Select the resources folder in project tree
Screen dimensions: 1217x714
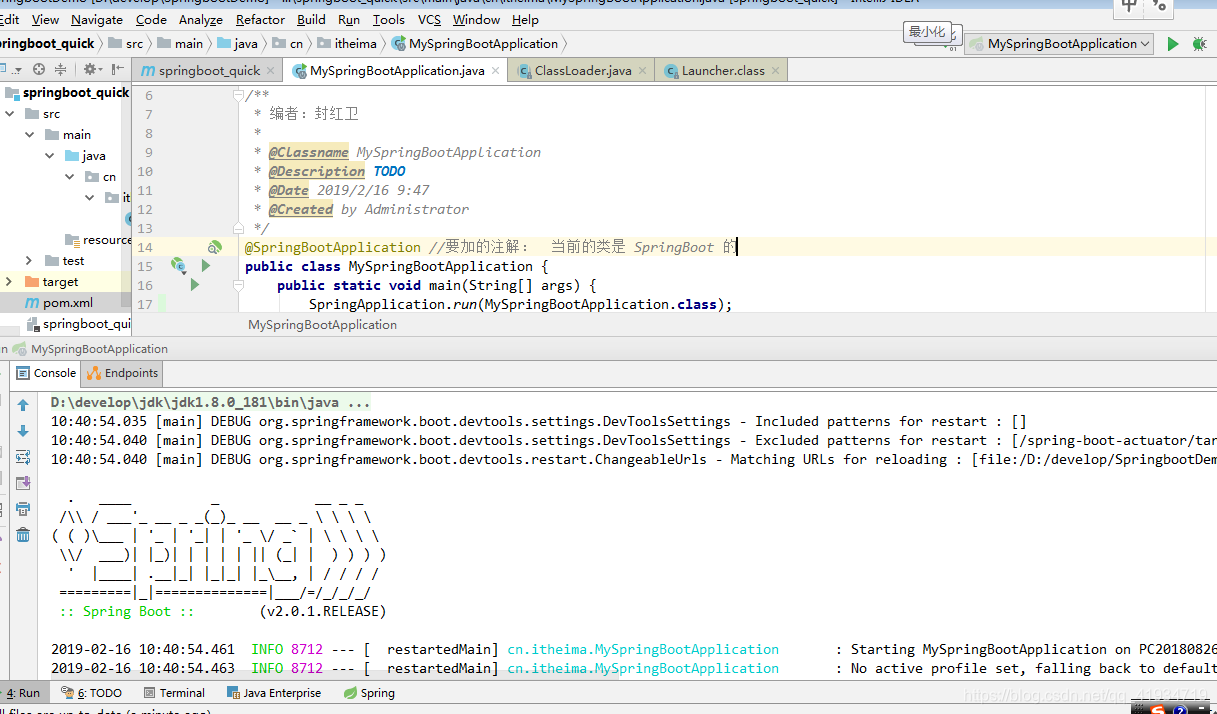(97, 239)
